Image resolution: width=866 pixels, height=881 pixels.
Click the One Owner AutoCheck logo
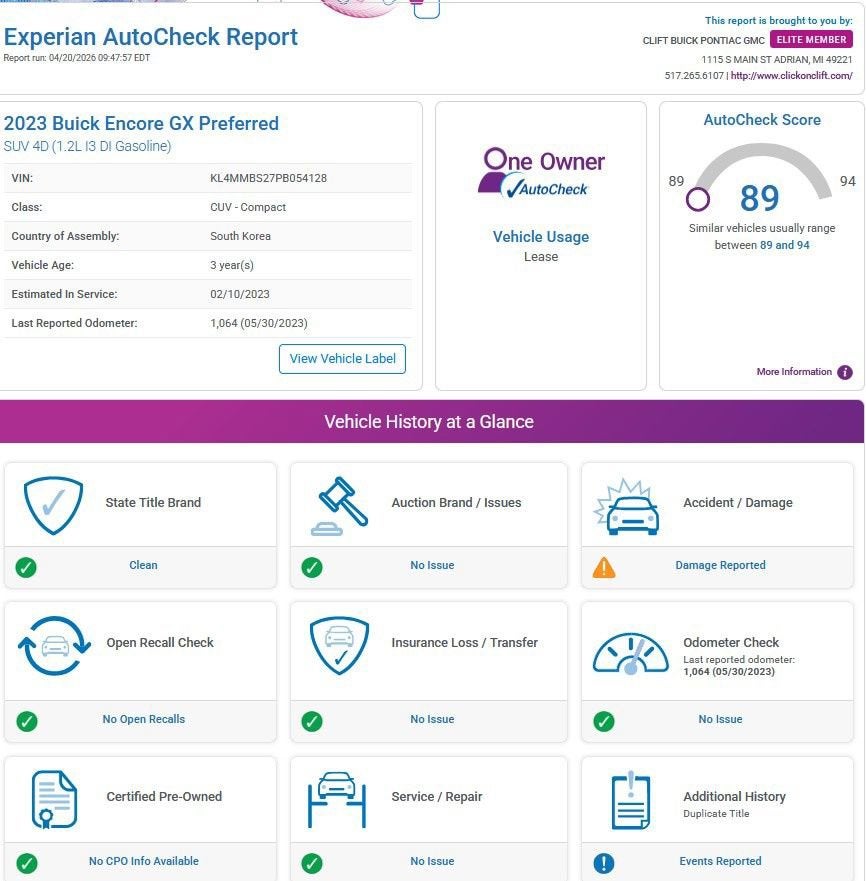point(541,172)
